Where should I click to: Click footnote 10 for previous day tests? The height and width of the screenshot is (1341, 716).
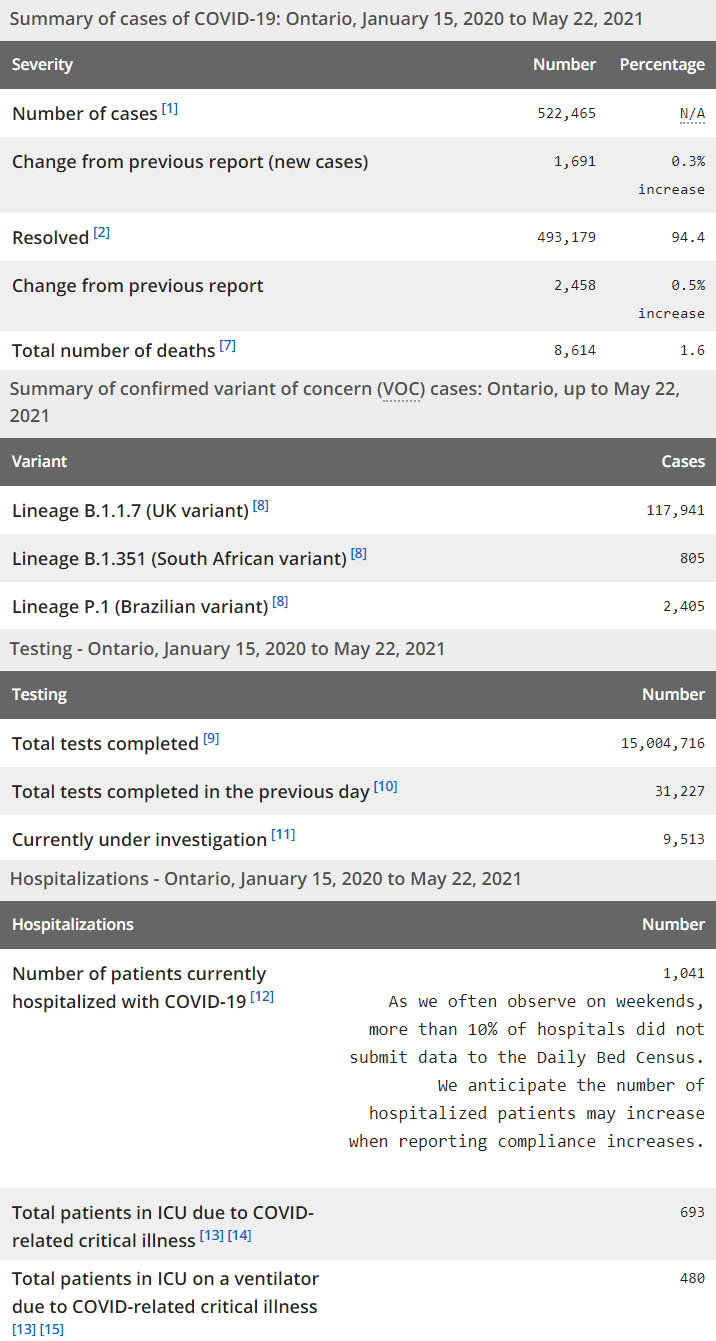point(386,787)
